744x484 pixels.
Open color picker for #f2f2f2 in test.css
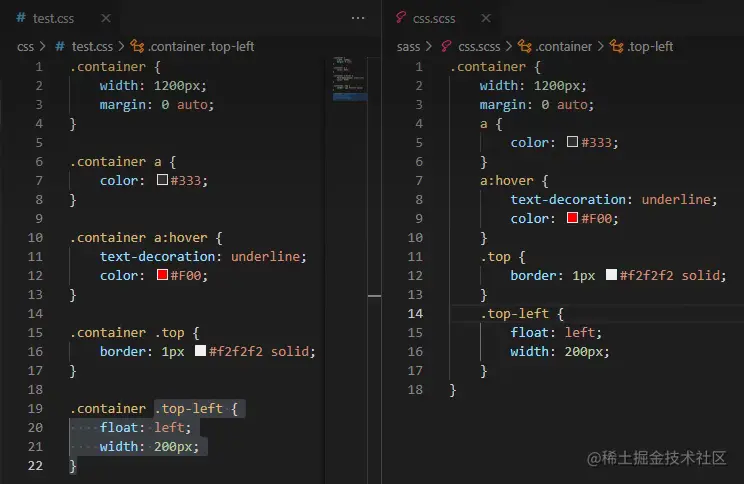point(200,351)
